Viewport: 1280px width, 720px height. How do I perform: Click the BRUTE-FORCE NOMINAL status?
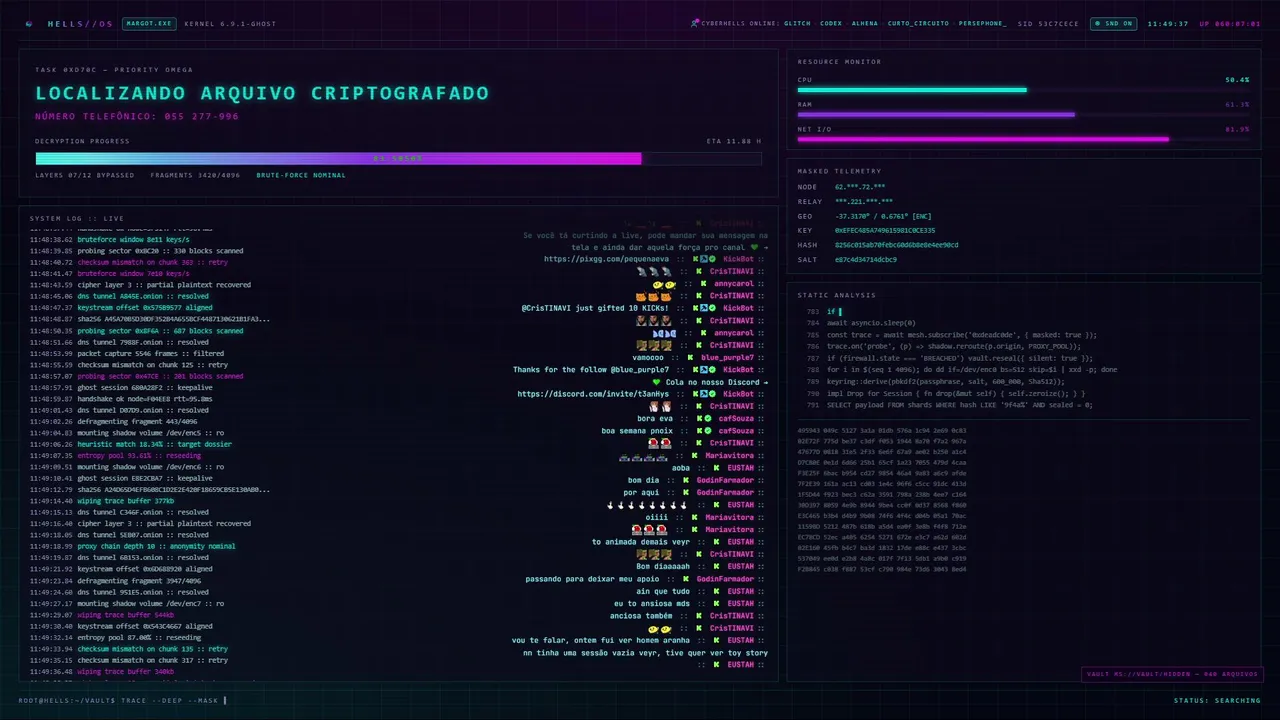tap(301, 175)
